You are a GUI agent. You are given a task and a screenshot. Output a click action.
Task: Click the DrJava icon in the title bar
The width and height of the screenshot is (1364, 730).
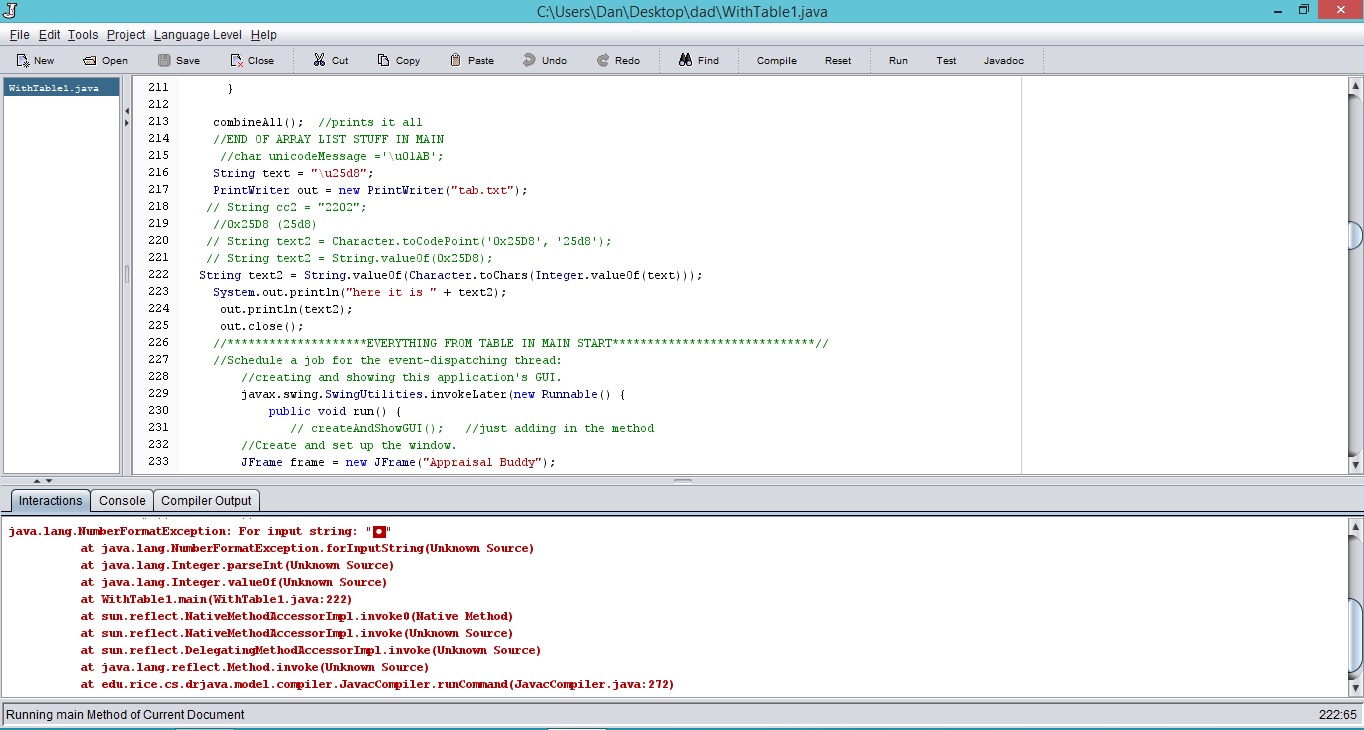point(12,11)
